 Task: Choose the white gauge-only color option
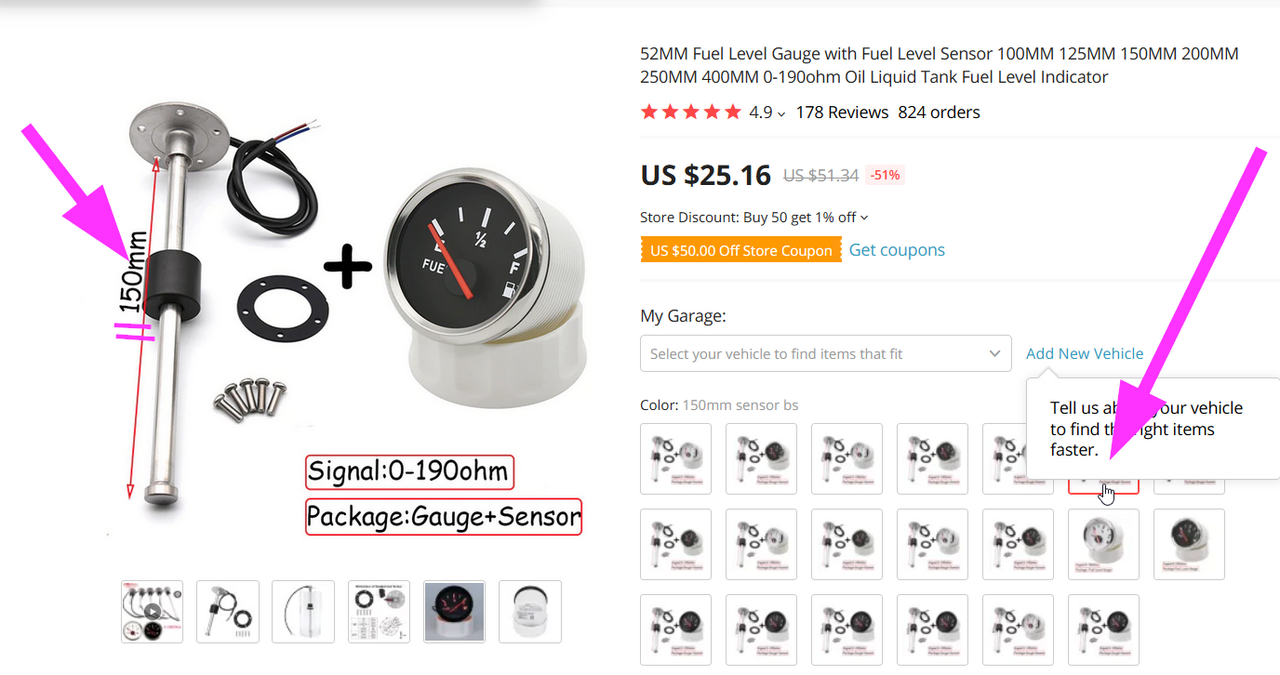pyautogui.click(x=1103, y=544)
